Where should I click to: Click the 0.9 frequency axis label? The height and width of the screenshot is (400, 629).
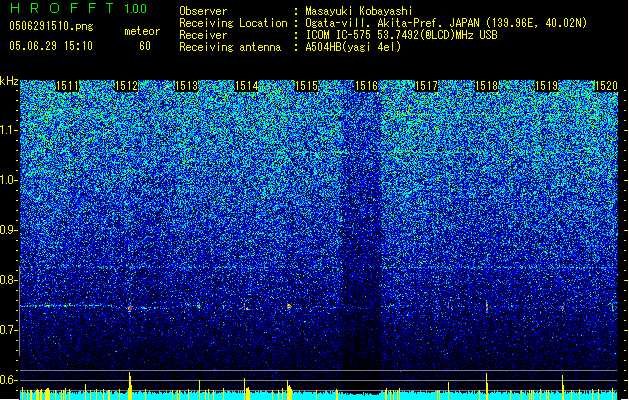pos(9,230)
